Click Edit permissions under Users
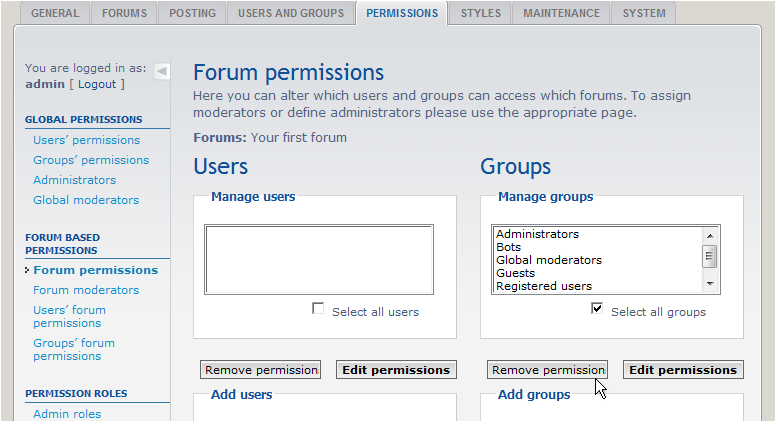 coord(396,370)
